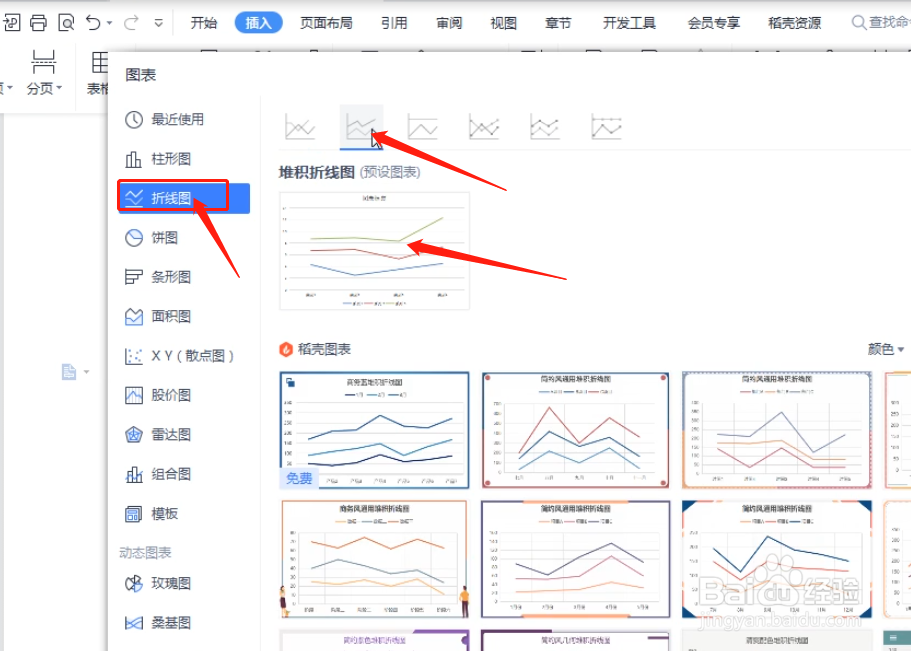Click the 图表 dialog title
Viewport: 911px width, 651px height.
141,75
